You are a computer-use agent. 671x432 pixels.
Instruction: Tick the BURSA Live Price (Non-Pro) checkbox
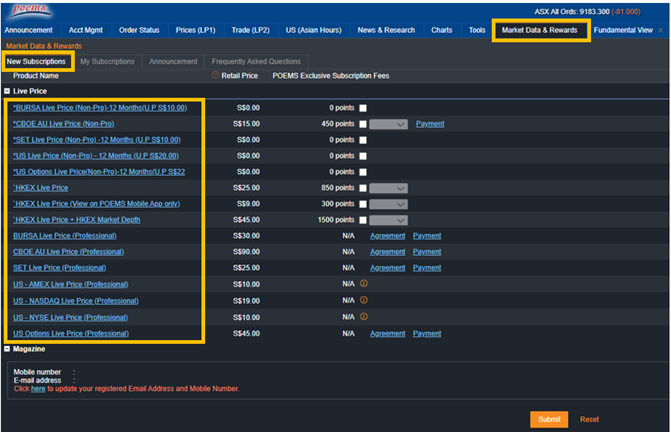pyautogui.click(x=363, y=108)
